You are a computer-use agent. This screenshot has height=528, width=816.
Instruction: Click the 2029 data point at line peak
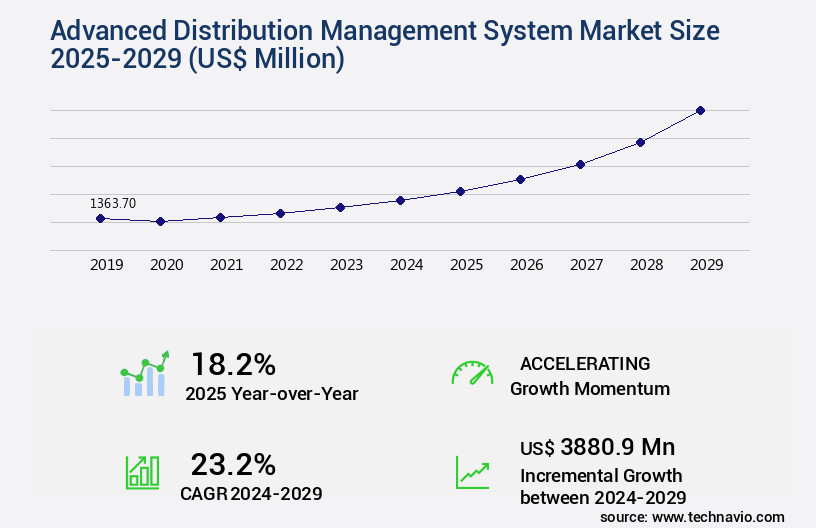pyautogui.click(x=700, y=110)
